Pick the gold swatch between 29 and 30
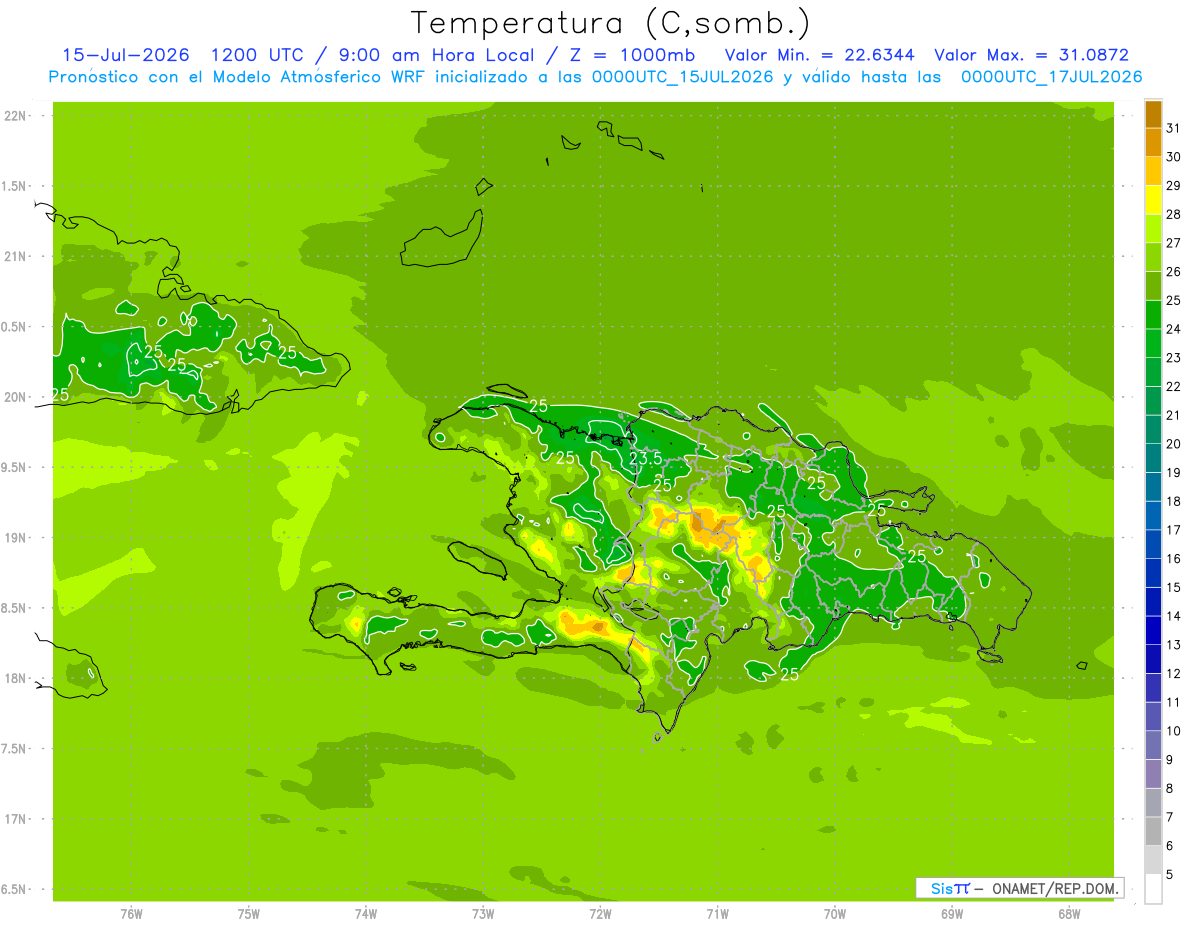The image size is (1200, 927). click(1153, 171)
